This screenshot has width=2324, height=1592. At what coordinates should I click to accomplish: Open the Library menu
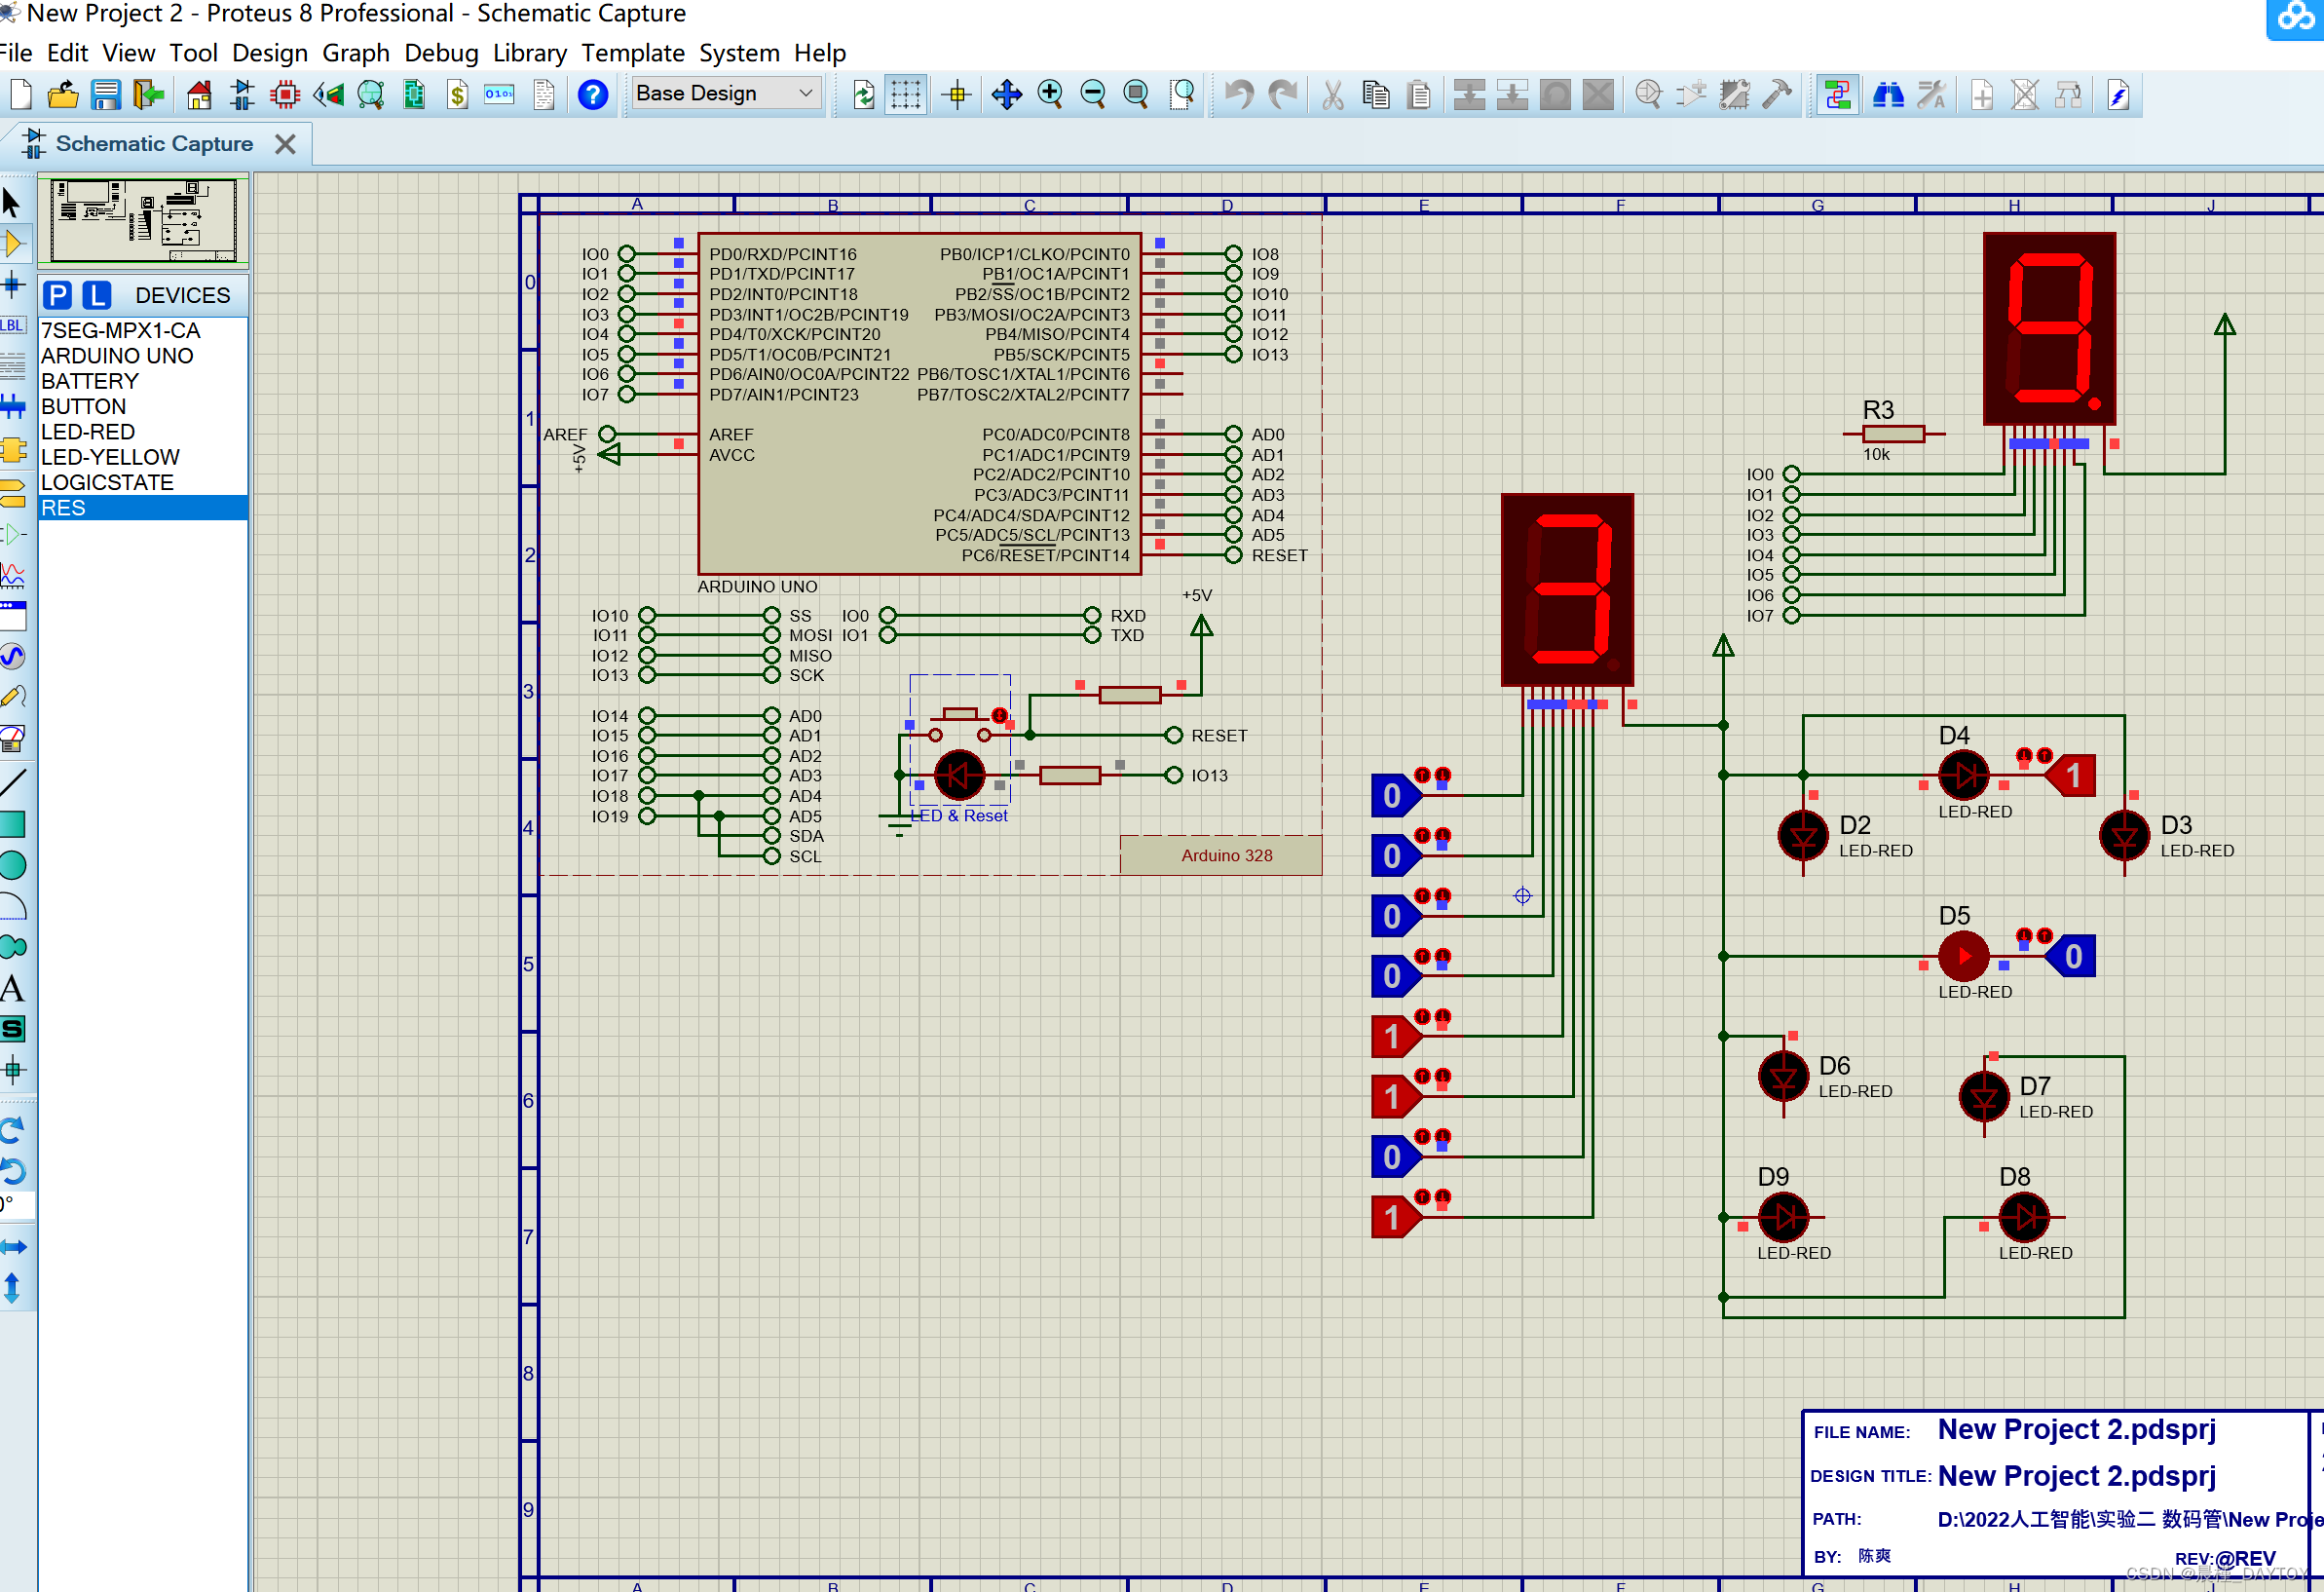[x=529, y=52]
